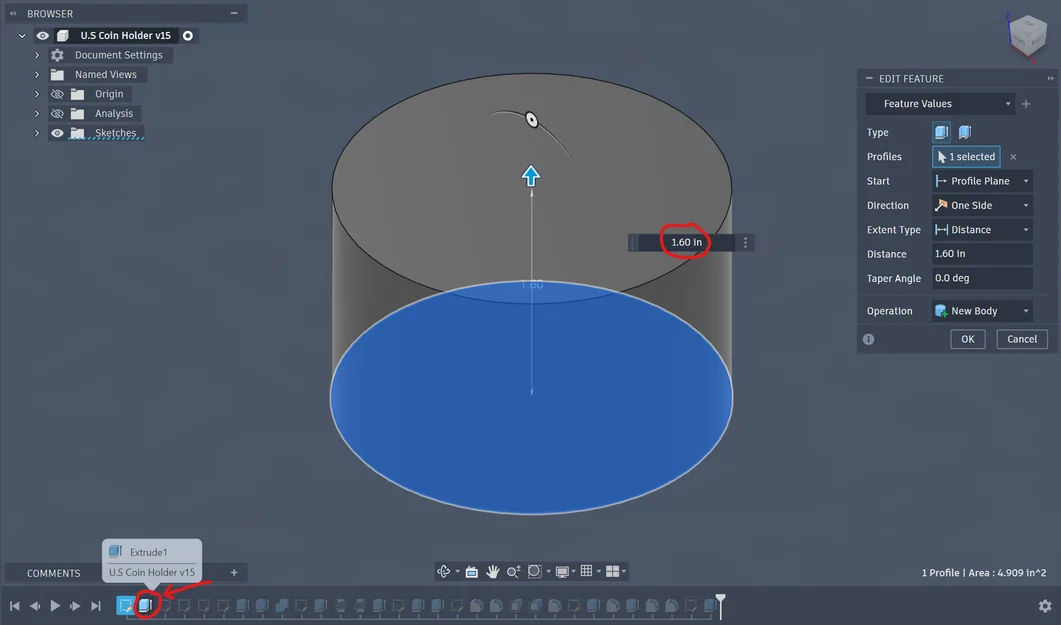
Task: Click the Document Settings gear icon
Action: [58, 55]
